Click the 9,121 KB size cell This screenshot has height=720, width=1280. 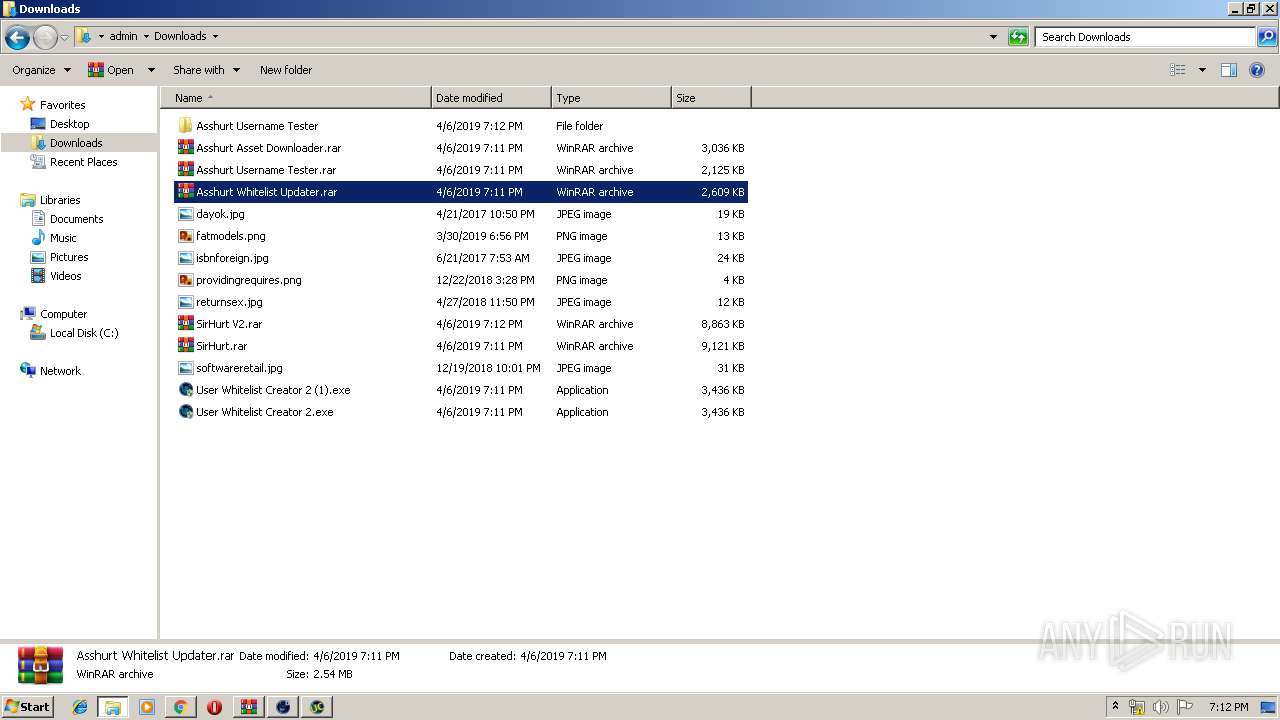pos(722,346)
